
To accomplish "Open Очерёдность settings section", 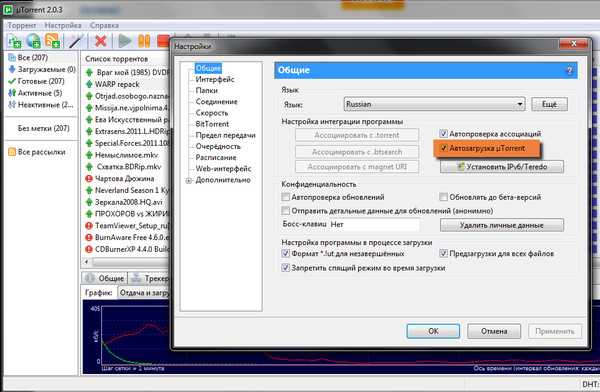I will 218,146.
